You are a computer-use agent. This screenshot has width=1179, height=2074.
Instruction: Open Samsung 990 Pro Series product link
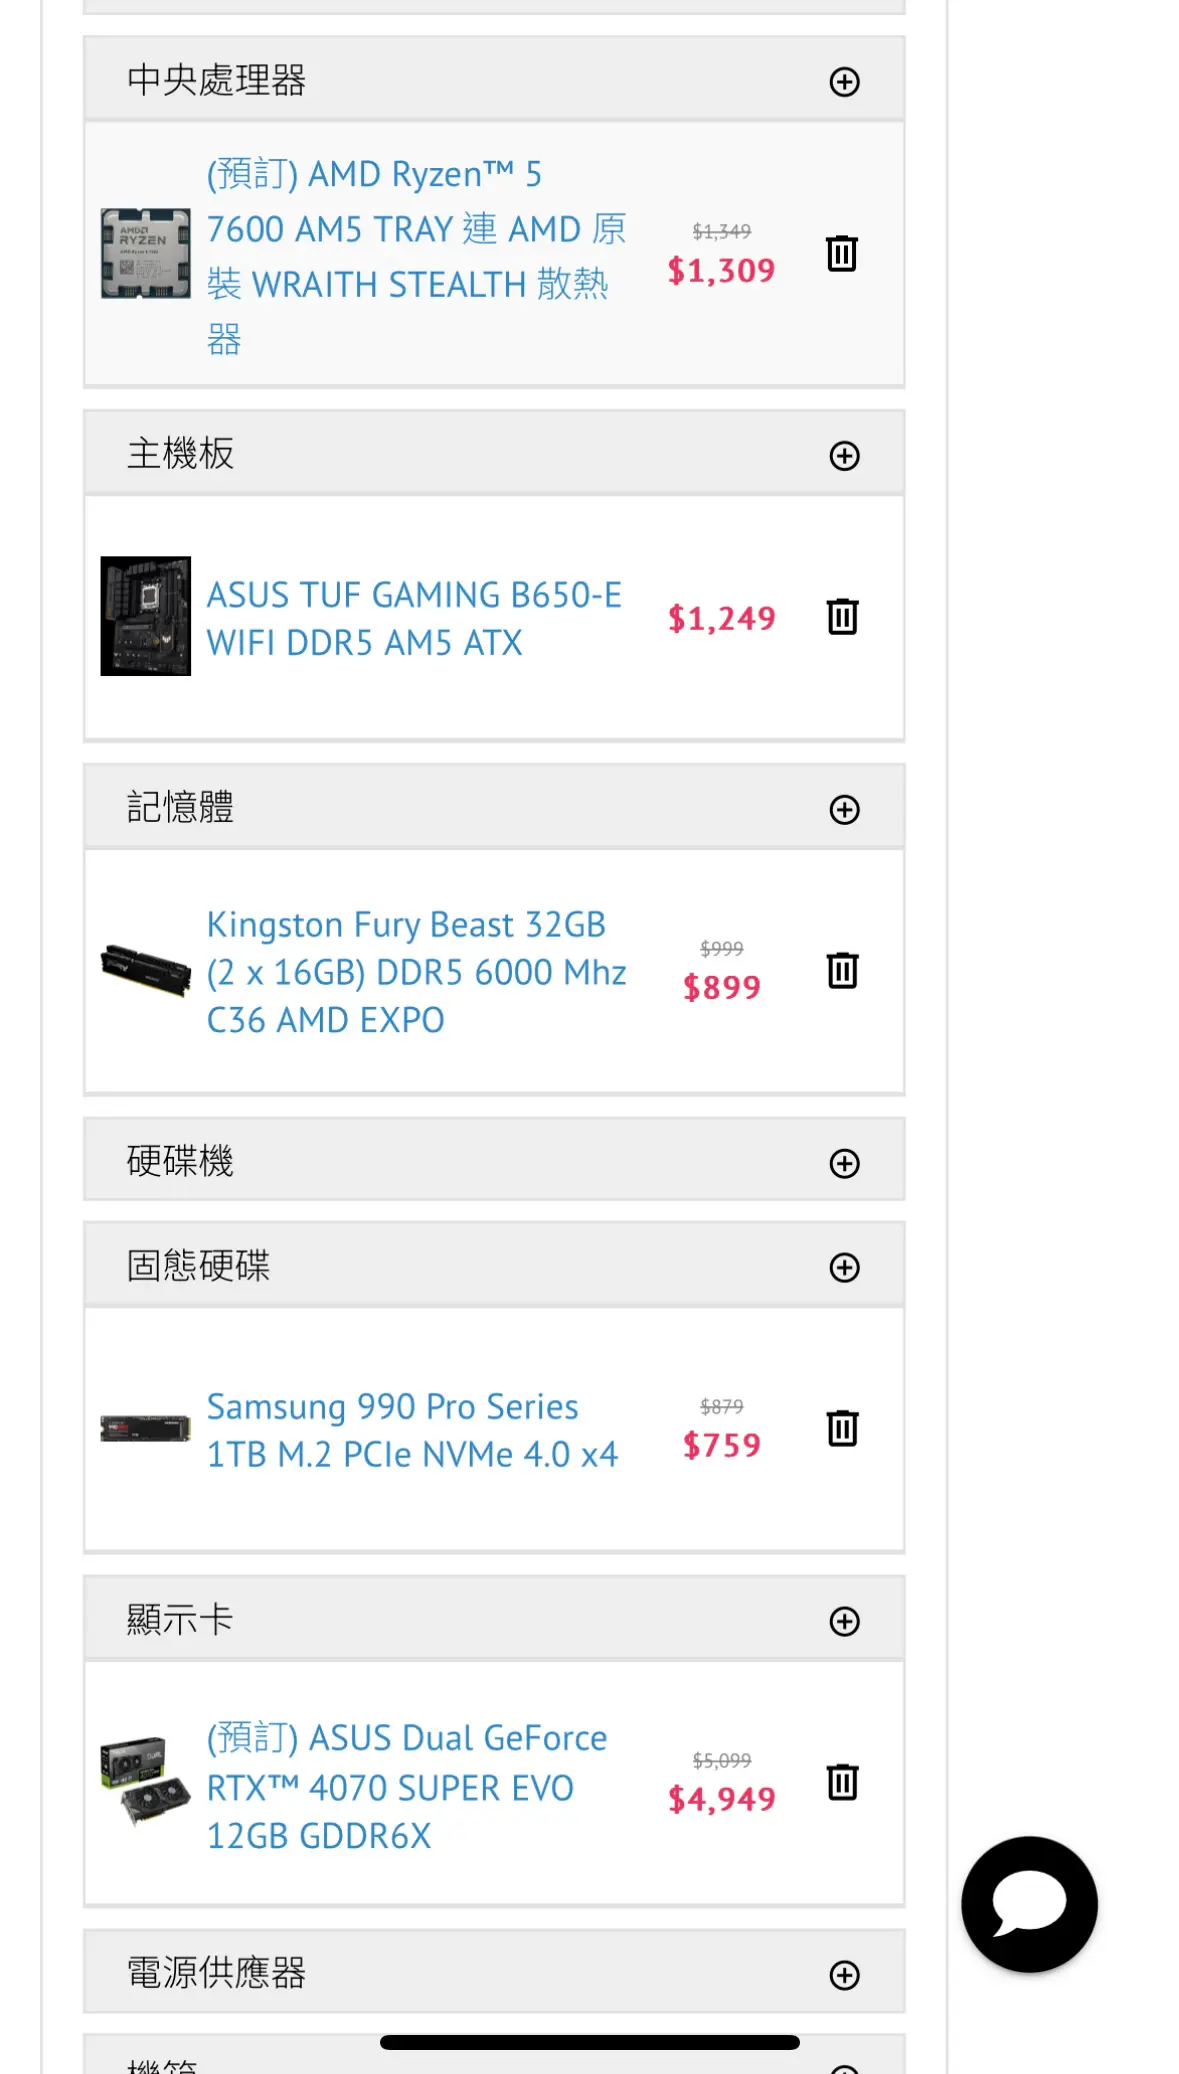click(x=412, y=1430)
